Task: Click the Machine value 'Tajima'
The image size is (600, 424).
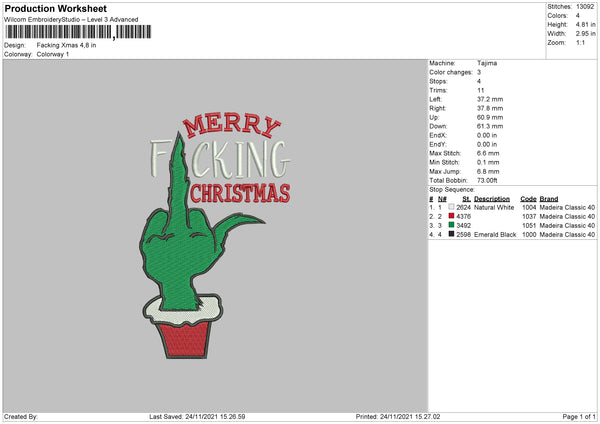Action: pos(487,63)
